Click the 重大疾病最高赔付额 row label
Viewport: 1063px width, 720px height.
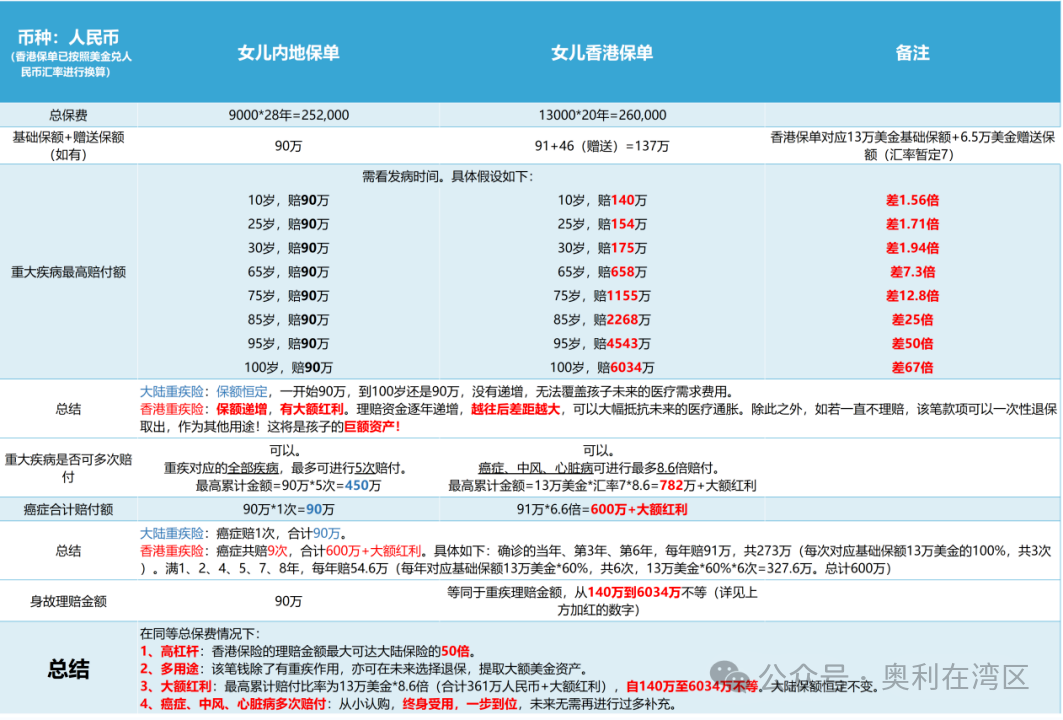click(68, 271)
